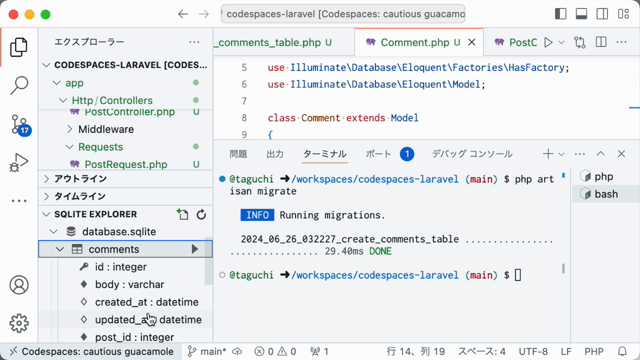Image resolution: width=640 pixels, height=360 pixels.
Task: Select the bash terminal in list
Action: 605,194
